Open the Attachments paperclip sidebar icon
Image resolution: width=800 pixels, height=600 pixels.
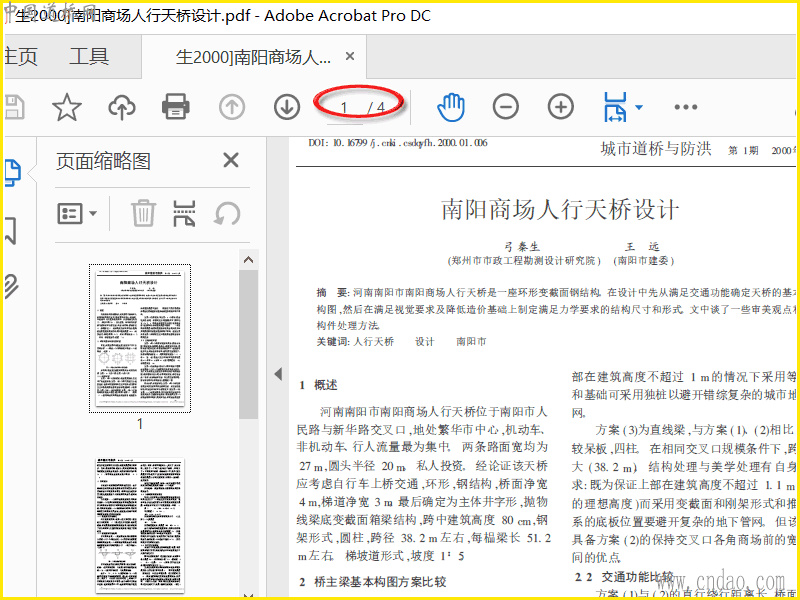click(x=11, y=286)
